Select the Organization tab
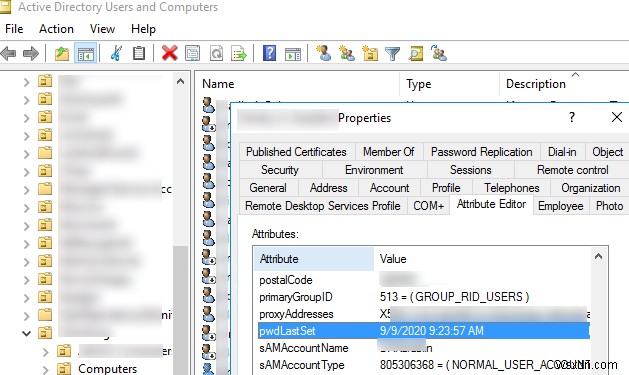Screen dimensions: 629x375 tap(590, 188)
